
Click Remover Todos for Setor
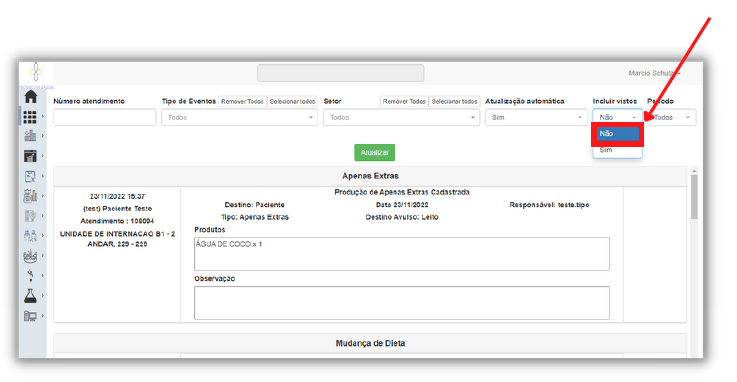(x=404, y=101)
